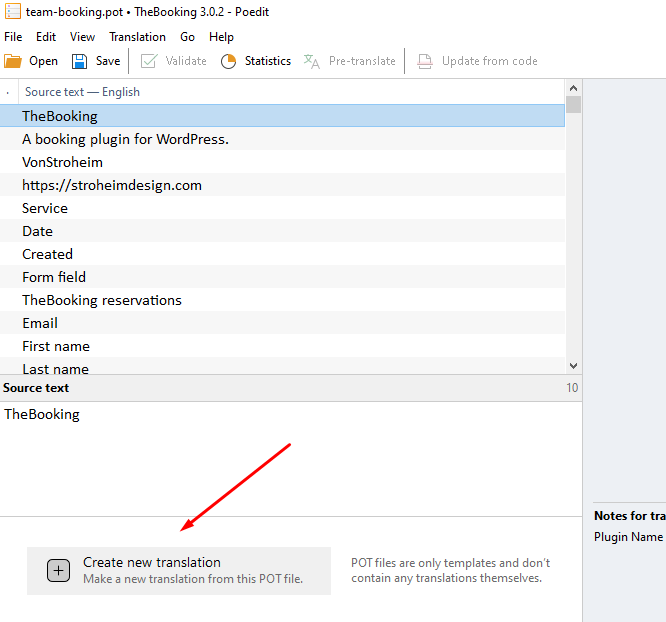The width and height of the screenshot is (666, 622).
Task: Open the Help menu
Action: [221, 37]
